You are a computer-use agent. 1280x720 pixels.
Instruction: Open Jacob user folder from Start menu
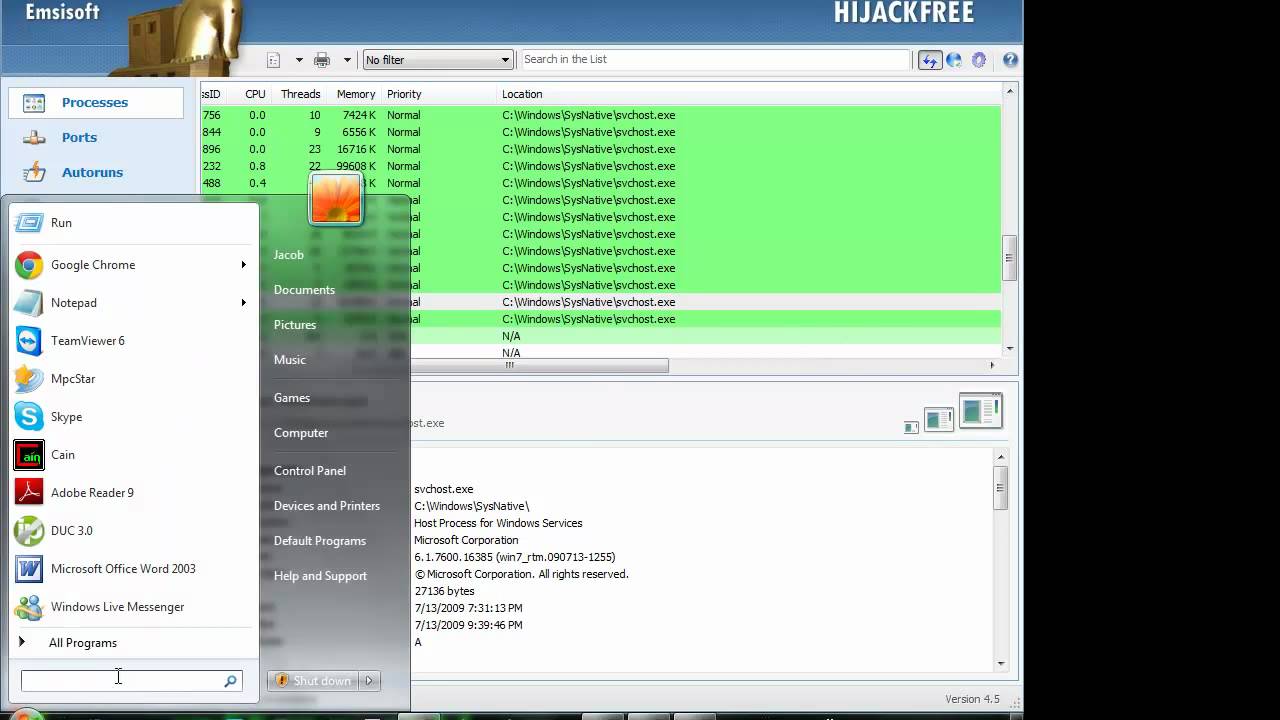[x=289, y=255]
